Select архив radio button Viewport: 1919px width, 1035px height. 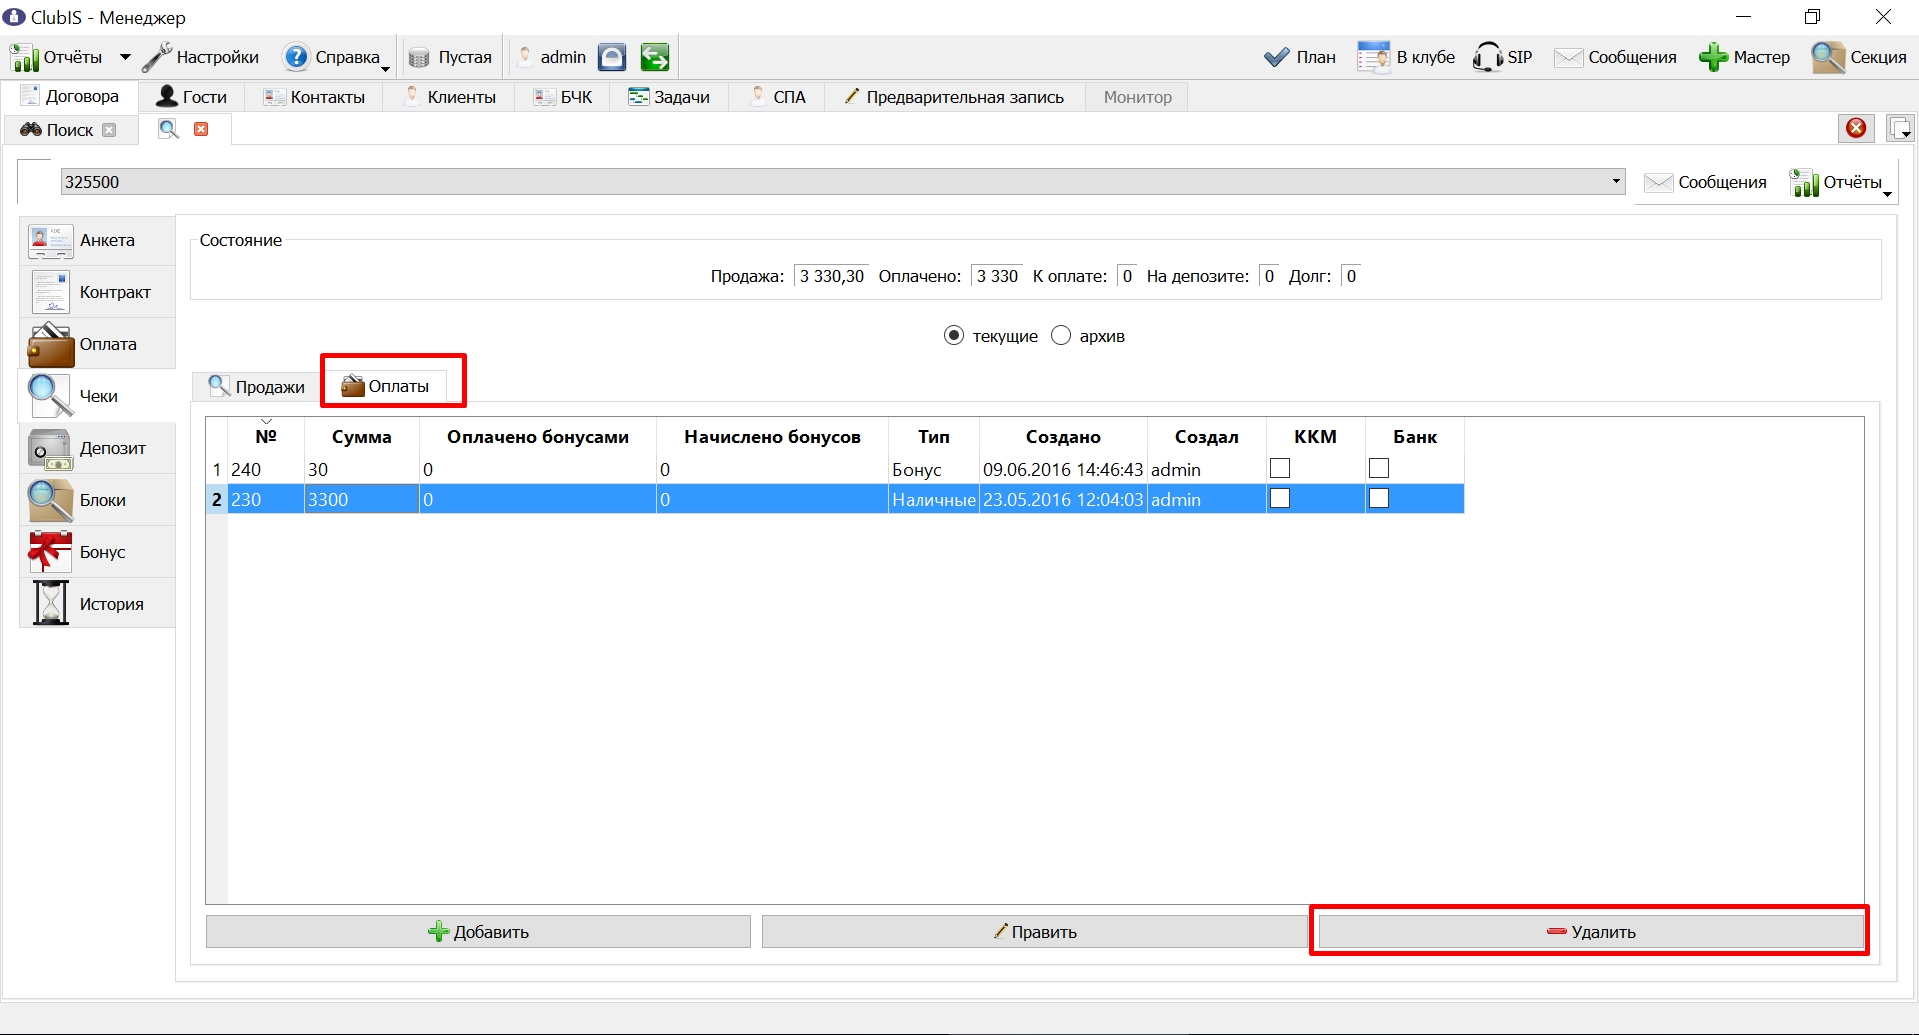point(1061,336)
